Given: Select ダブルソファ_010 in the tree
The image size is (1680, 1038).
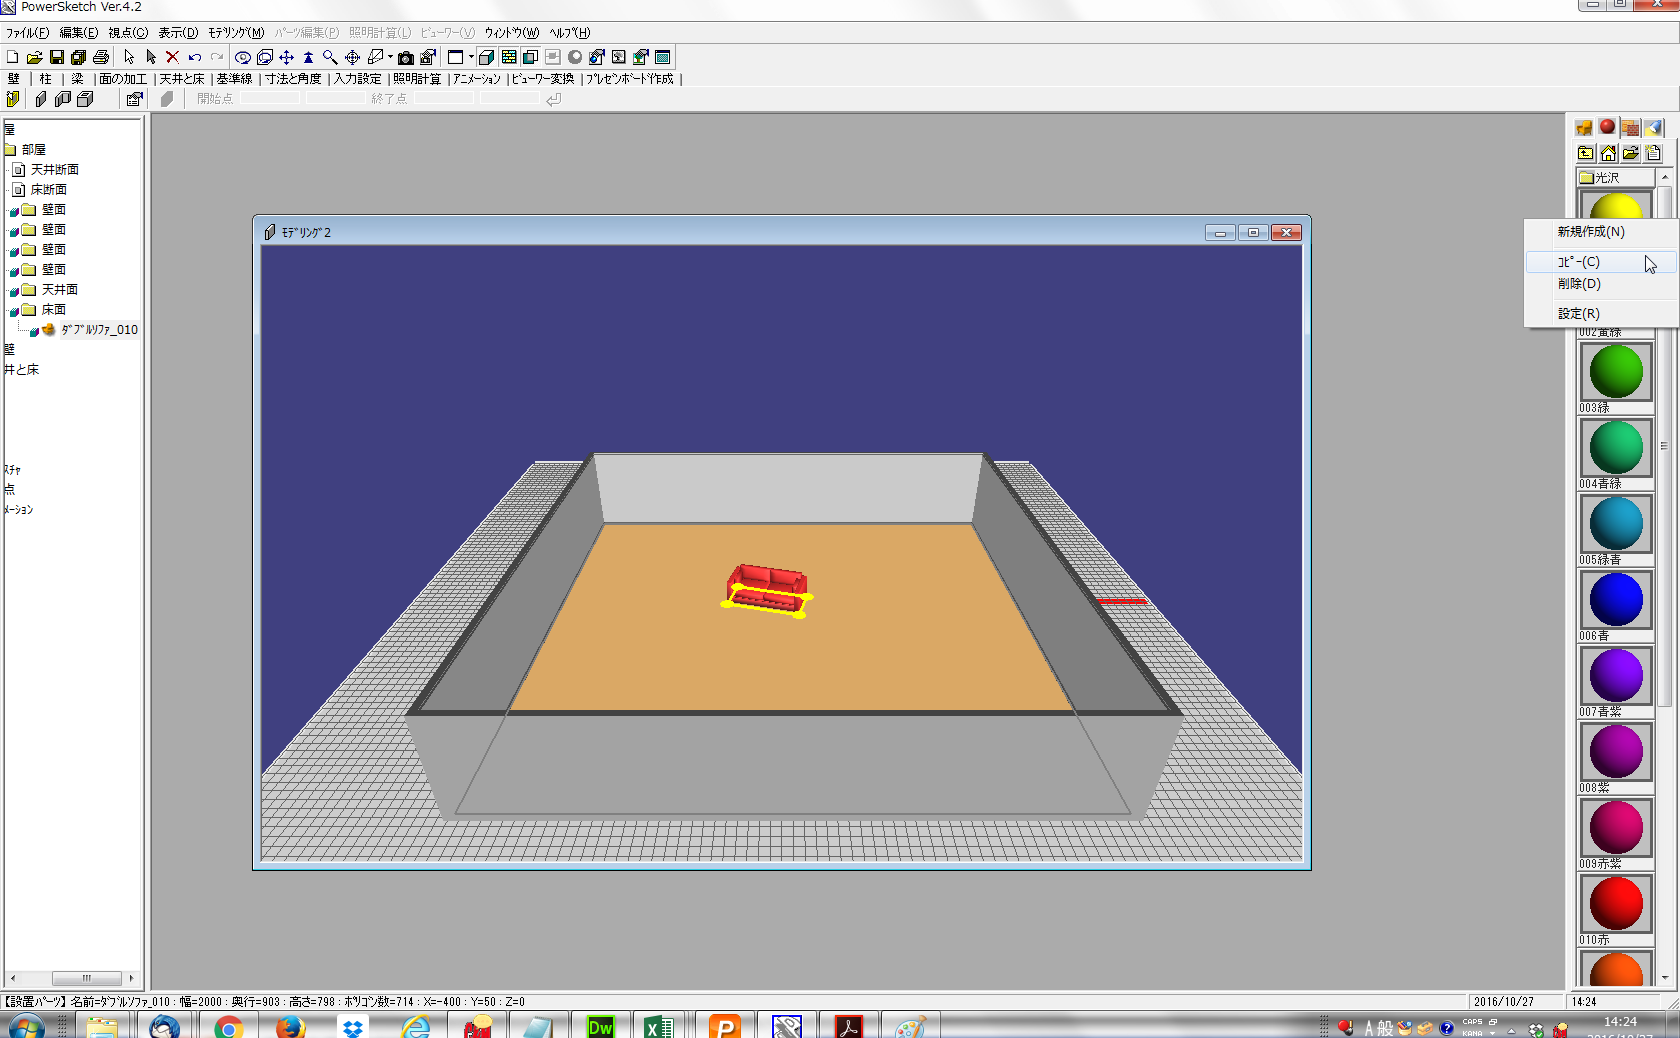Looking at the screenshot, I should point(99,330).
